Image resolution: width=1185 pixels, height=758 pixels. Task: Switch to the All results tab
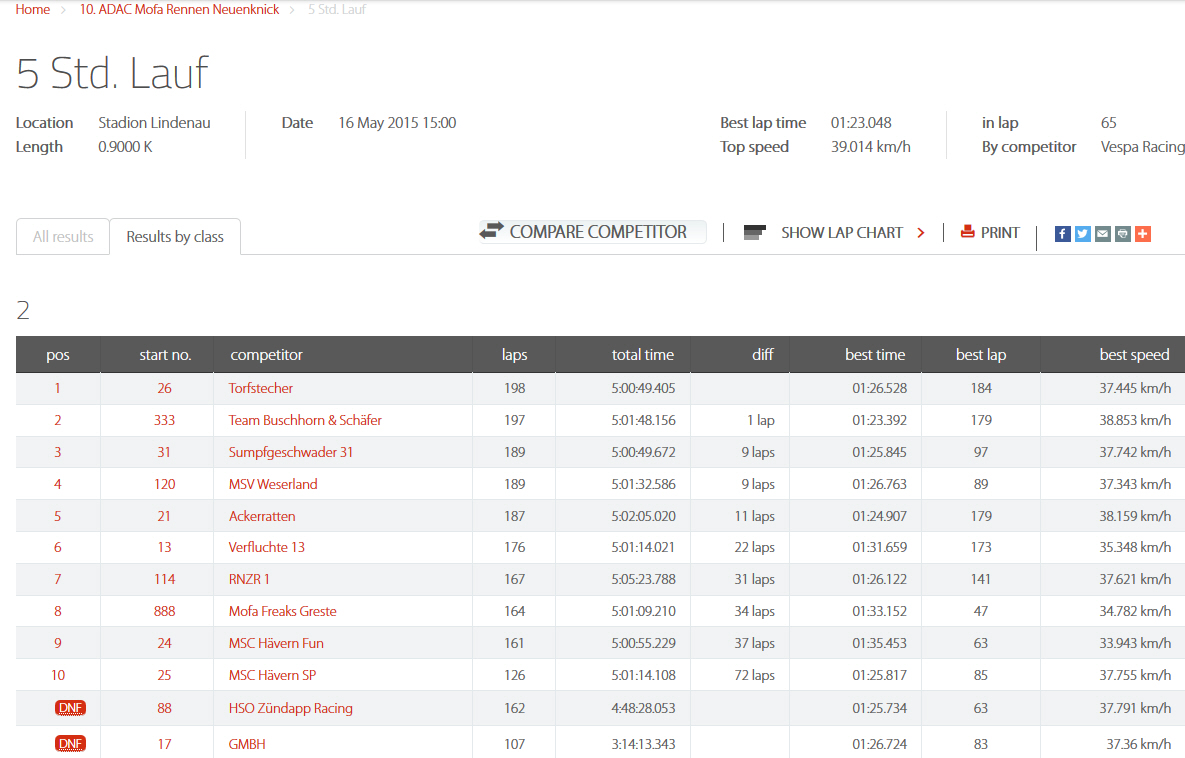[63, 237]
